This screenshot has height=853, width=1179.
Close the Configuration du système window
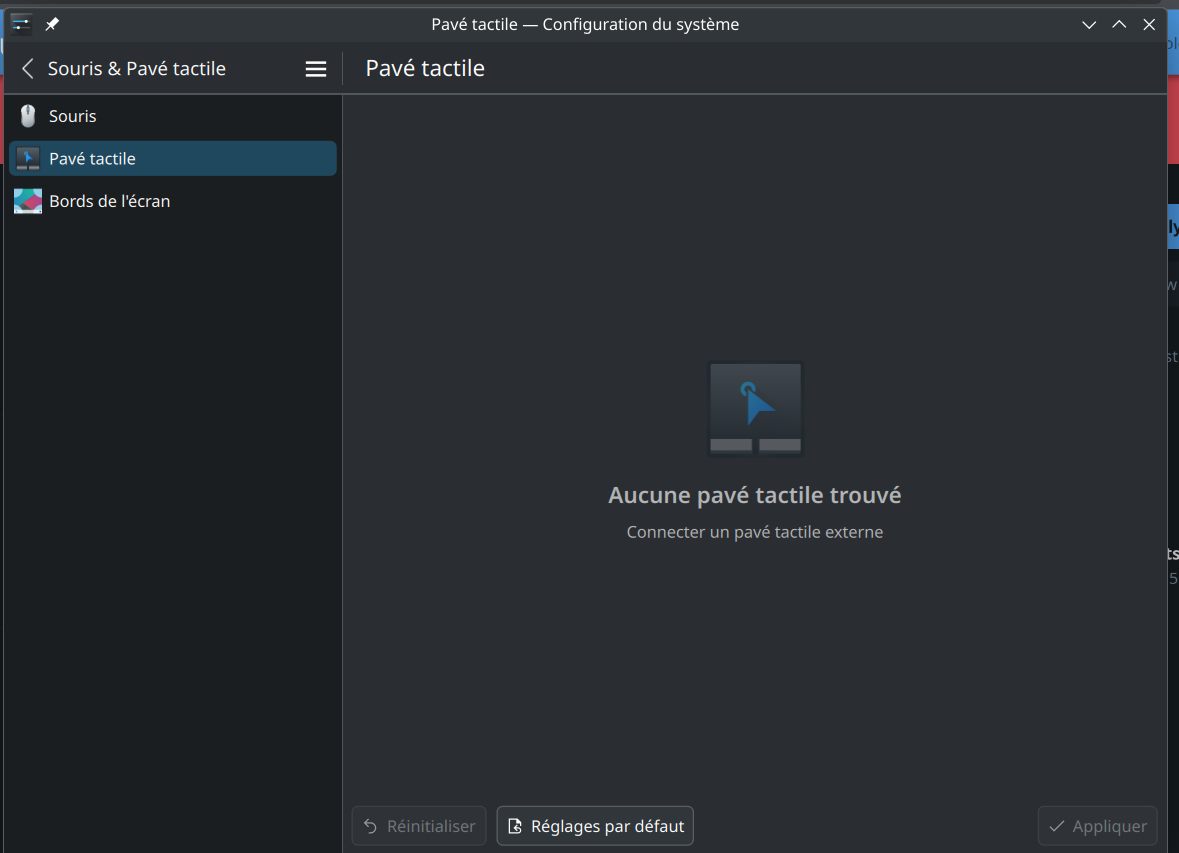click(1149, 24)
